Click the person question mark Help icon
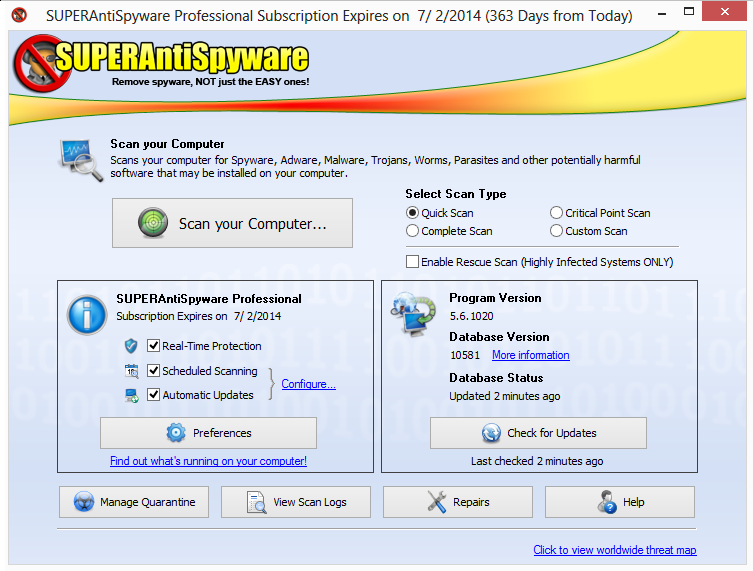Image resolution: width=753 pixels, height=571 pixels. (x=607, y=502)
